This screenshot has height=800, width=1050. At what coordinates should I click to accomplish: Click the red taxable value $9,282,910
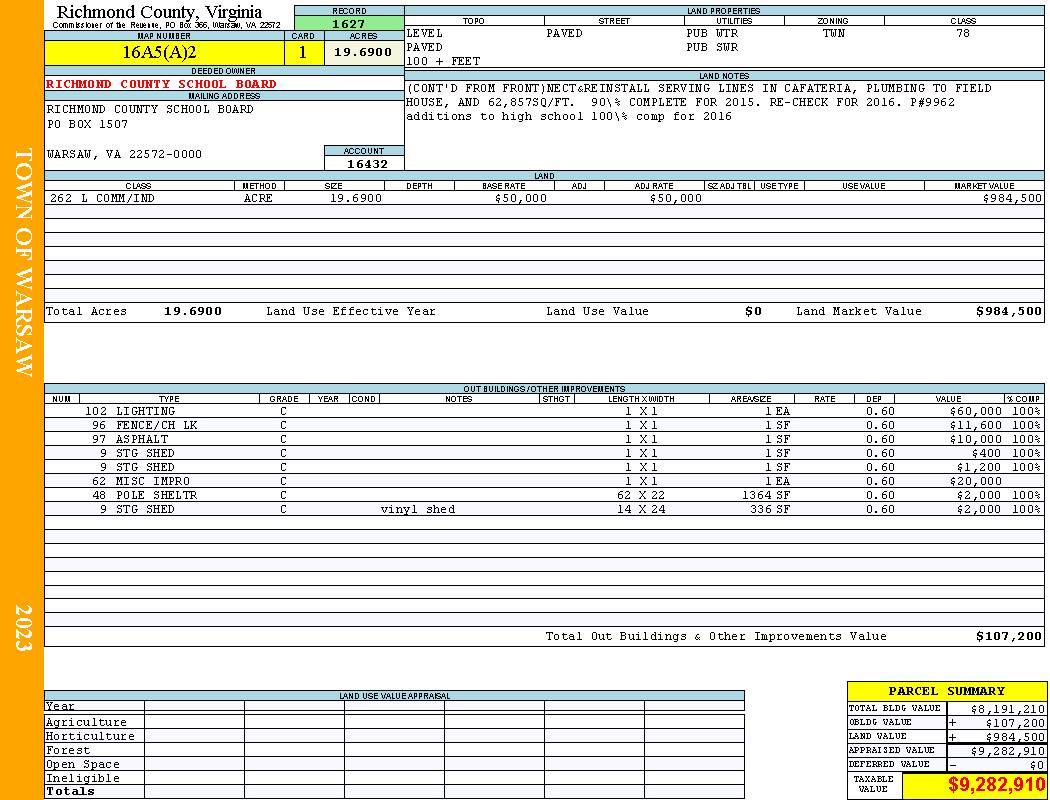996,785
